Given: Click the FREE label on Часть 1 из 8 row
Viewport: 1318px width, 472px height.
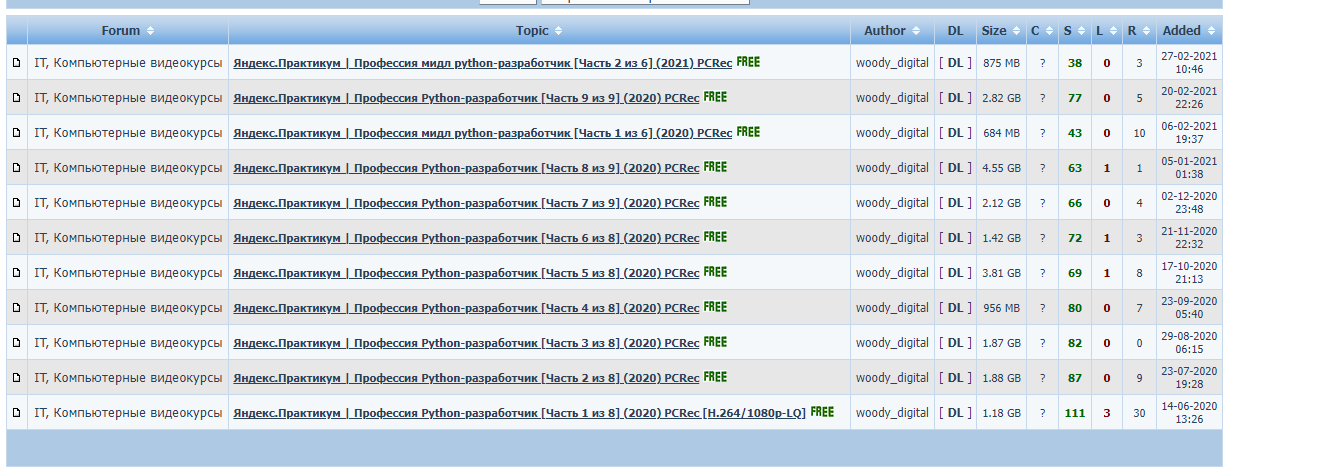Looking at the screenshot, I should click(822, 412).
